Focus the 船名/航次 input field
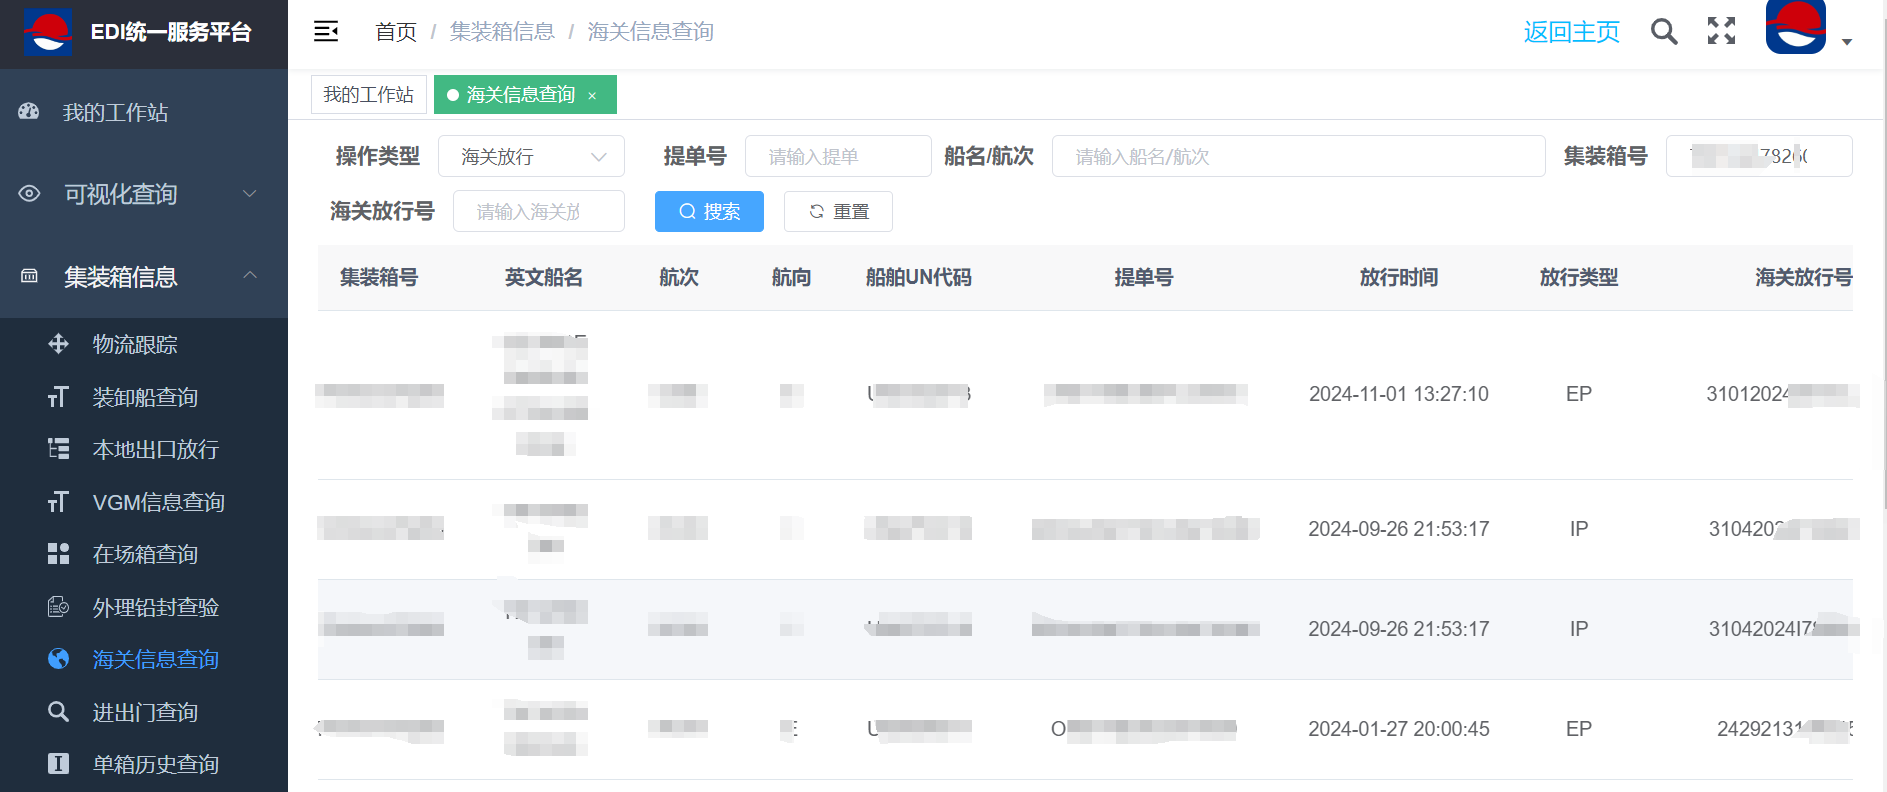The image size is (1887, 792). tap(1298, 157)
